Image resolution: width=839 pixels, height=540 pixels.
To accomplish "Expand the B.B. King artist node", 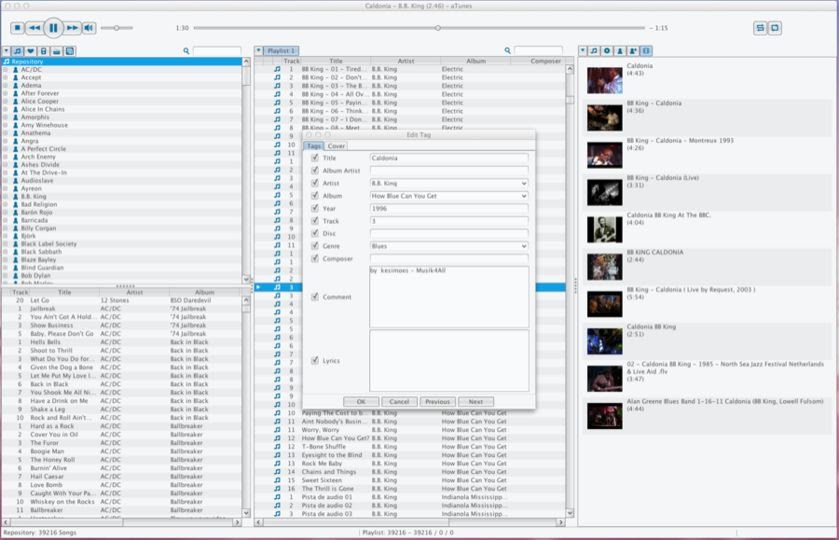I will [x=5, y=196].
